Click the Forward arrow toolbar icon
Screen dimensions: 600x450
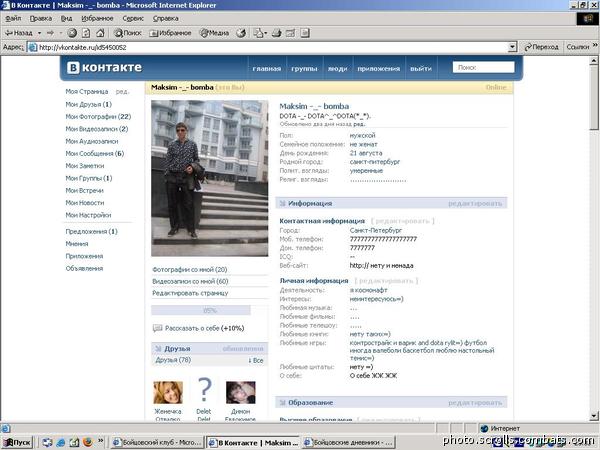[x=51, y=33]
